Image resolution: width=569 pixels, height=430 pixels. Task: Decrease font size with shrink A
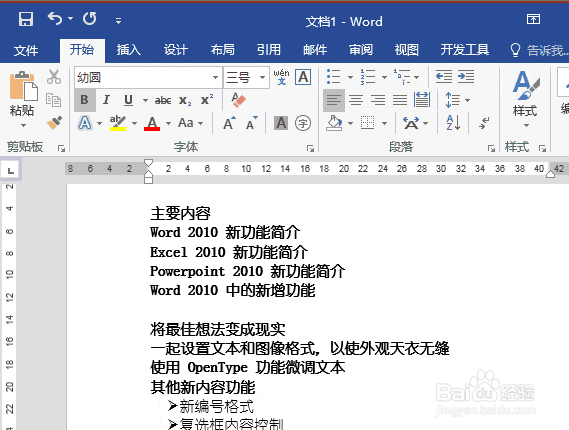251,123
